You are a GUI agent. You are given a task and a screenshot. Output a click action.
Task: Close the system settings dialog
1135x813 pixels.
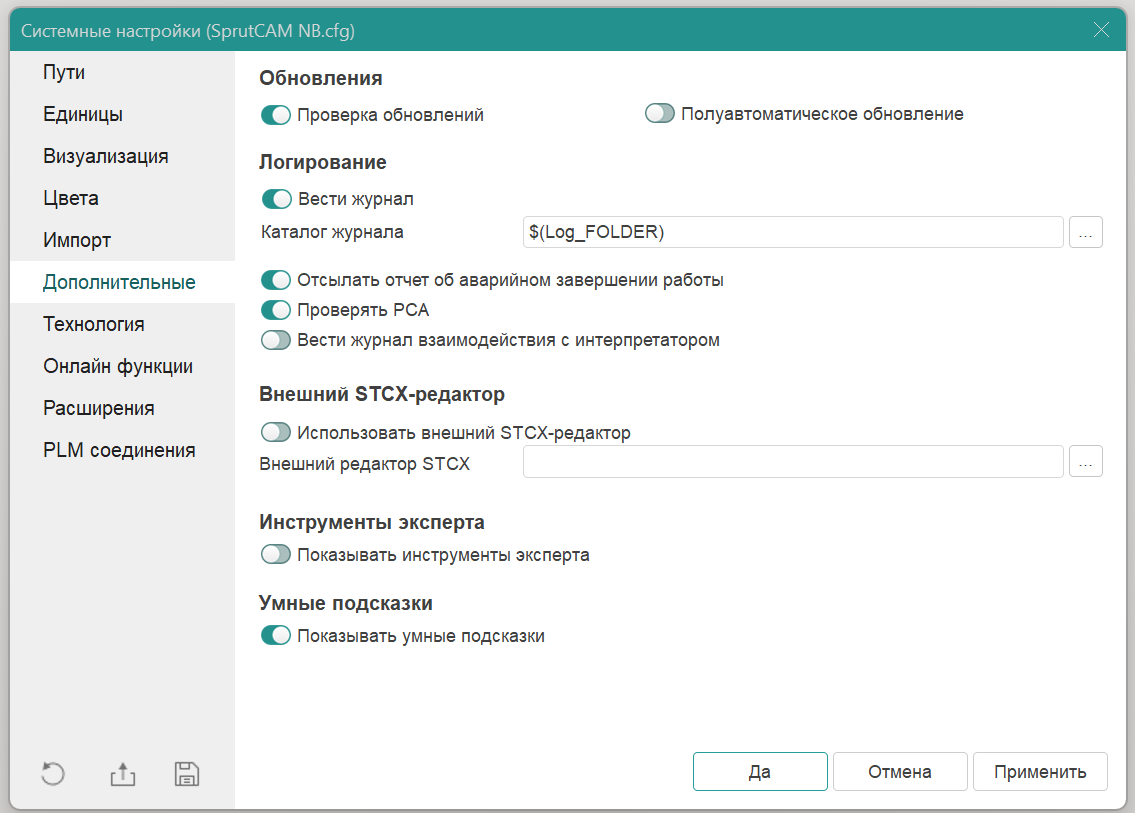(1101, 30)
